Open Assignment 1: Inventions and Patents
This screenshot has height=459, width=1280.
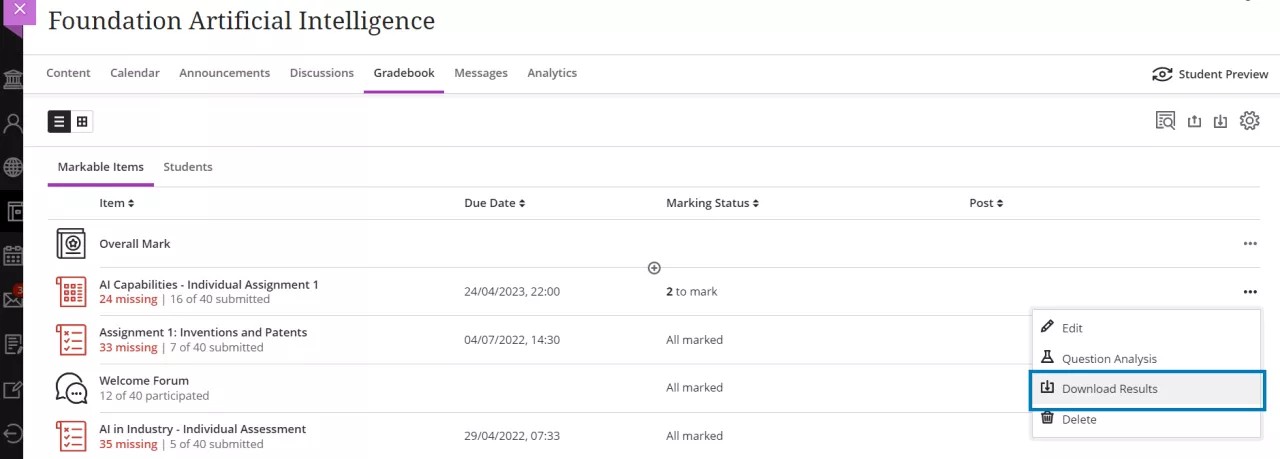pyautogui.click(x=203, y=333)
